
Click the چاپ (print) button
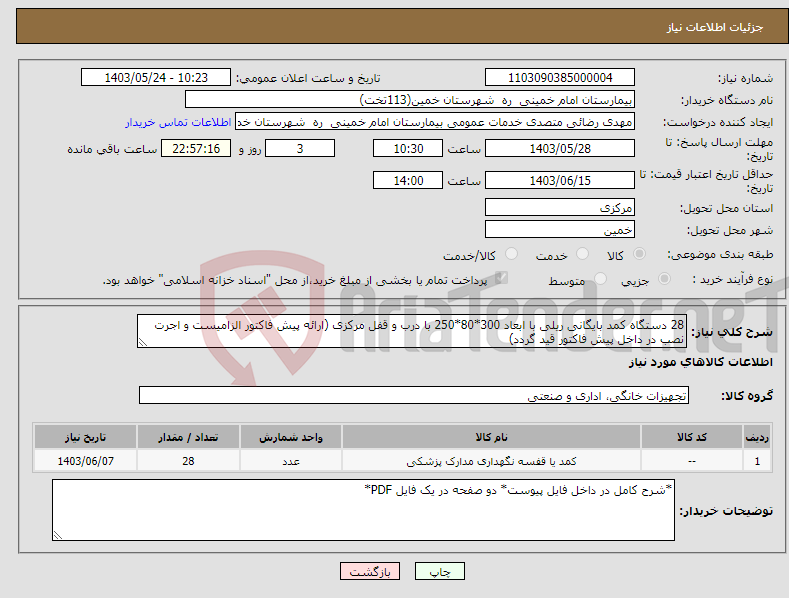(x=439, y=571)
